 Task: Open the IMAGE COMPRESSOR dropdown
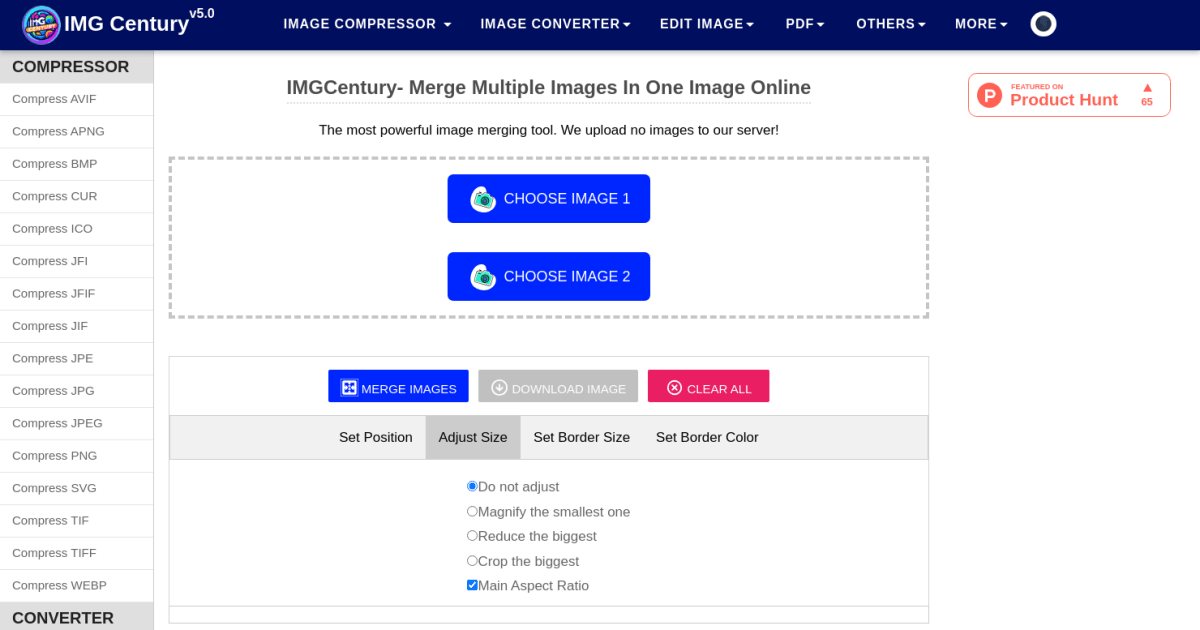pos(367,23)
